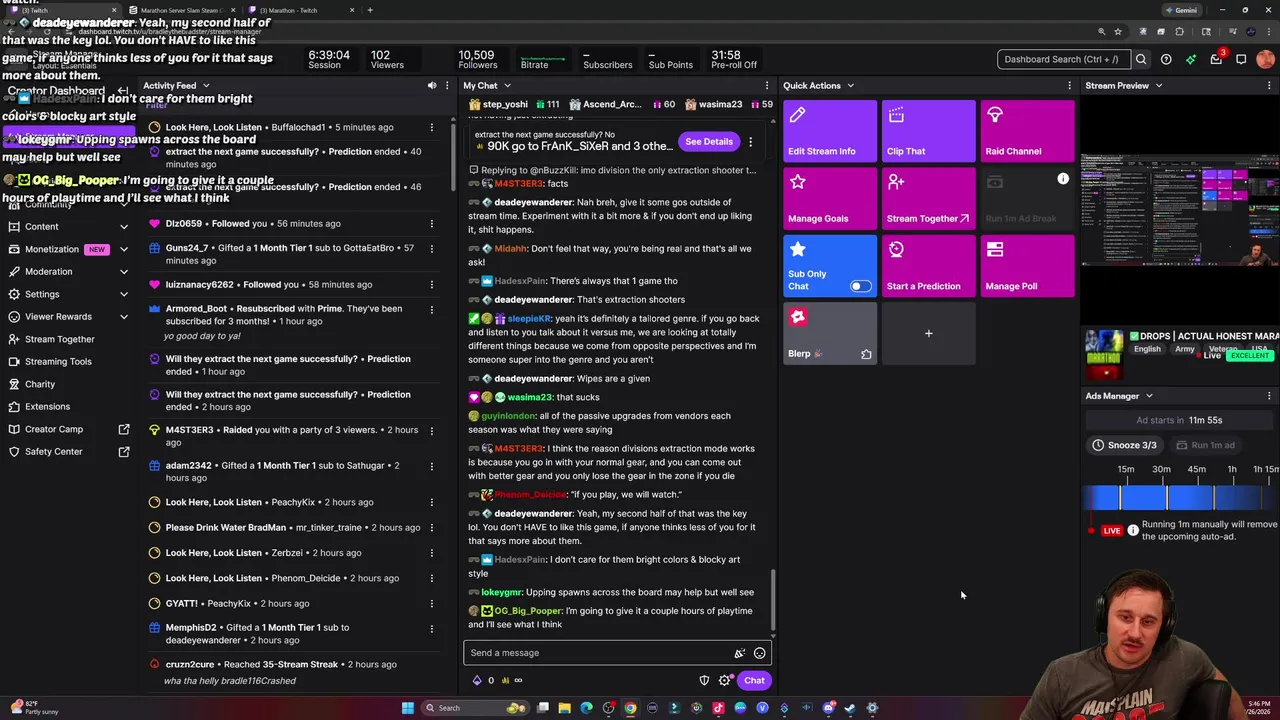Open Discord from the taskbar
Screen dimensions: 1280x720
tap(829, 708)
